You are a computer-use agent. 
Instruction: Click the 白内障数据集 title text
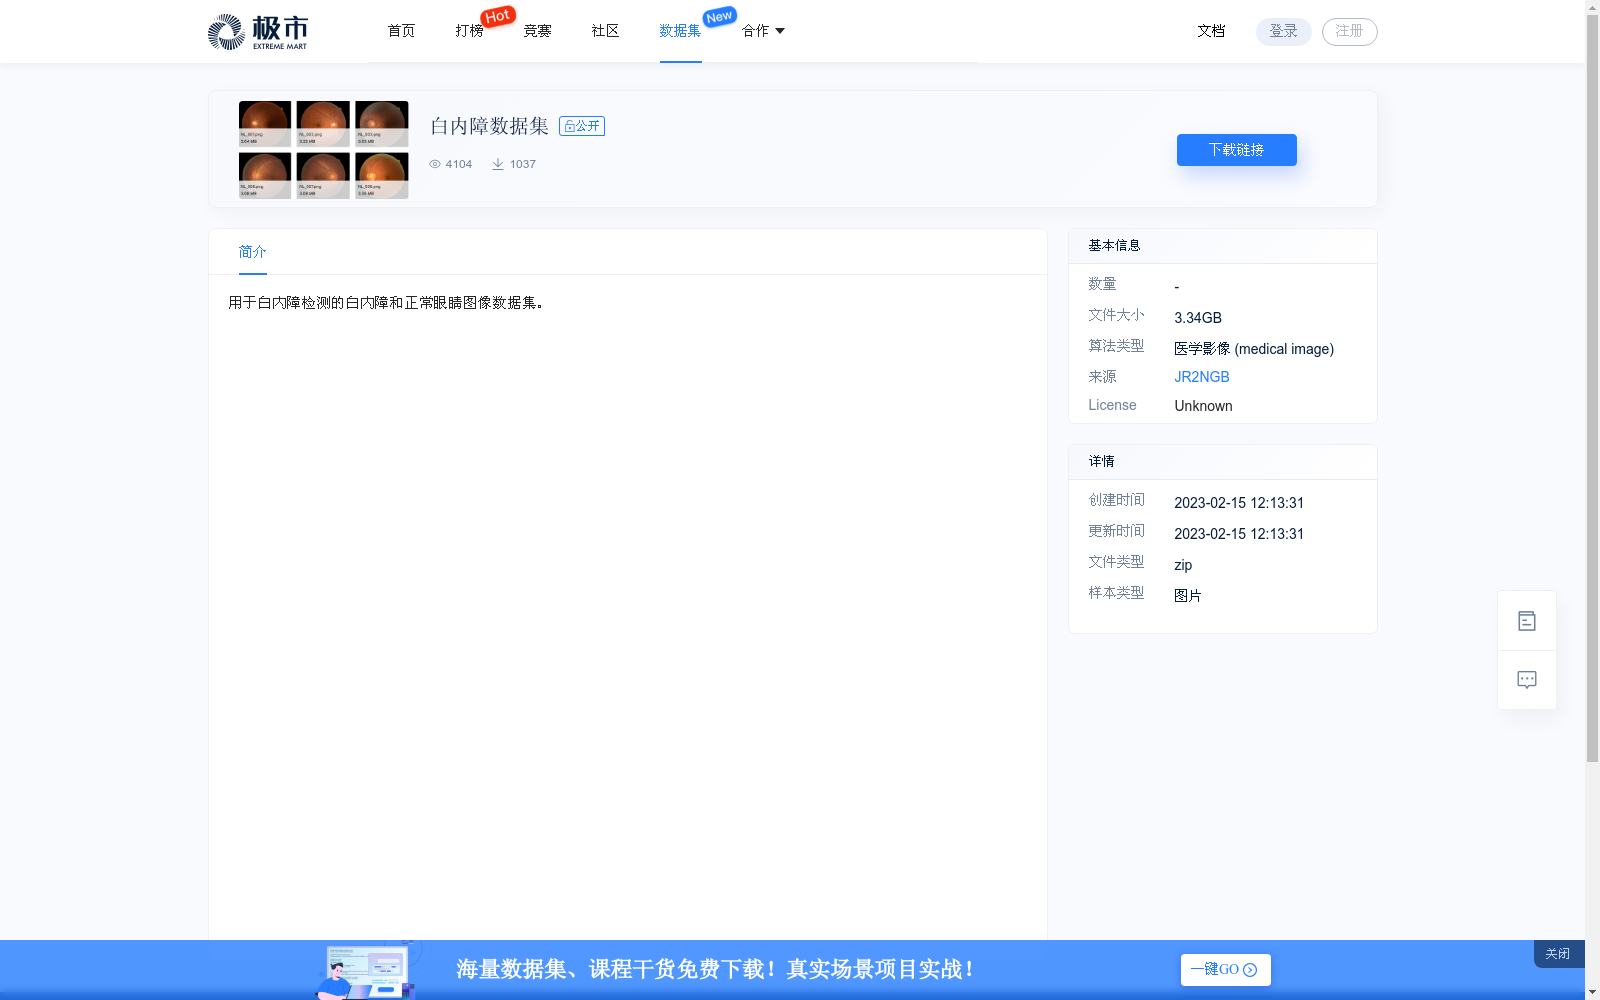tap(489, 126)
